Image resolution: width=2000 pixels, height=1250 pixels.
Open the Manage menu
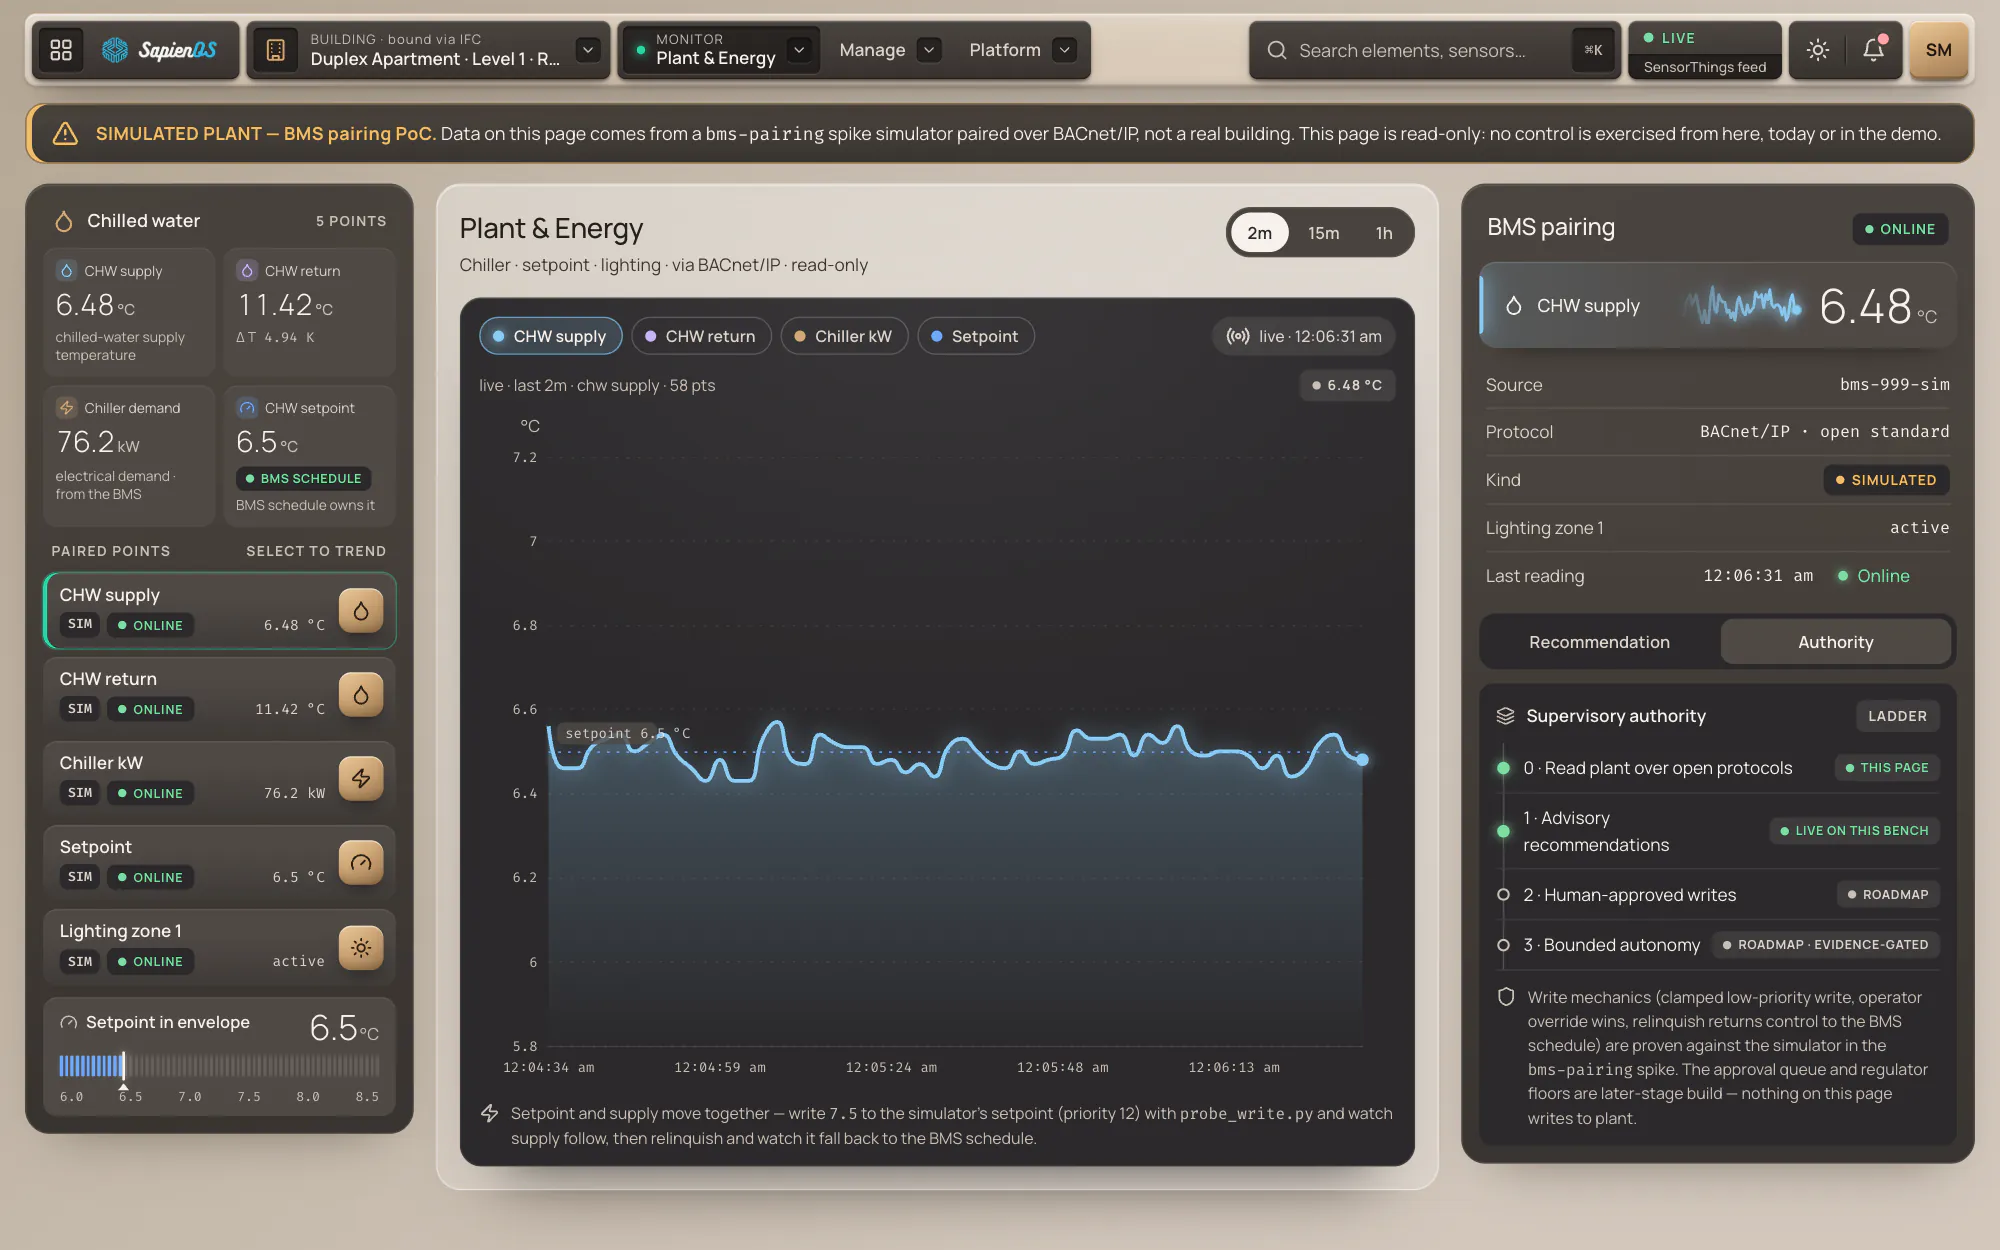tap(889, 50)
